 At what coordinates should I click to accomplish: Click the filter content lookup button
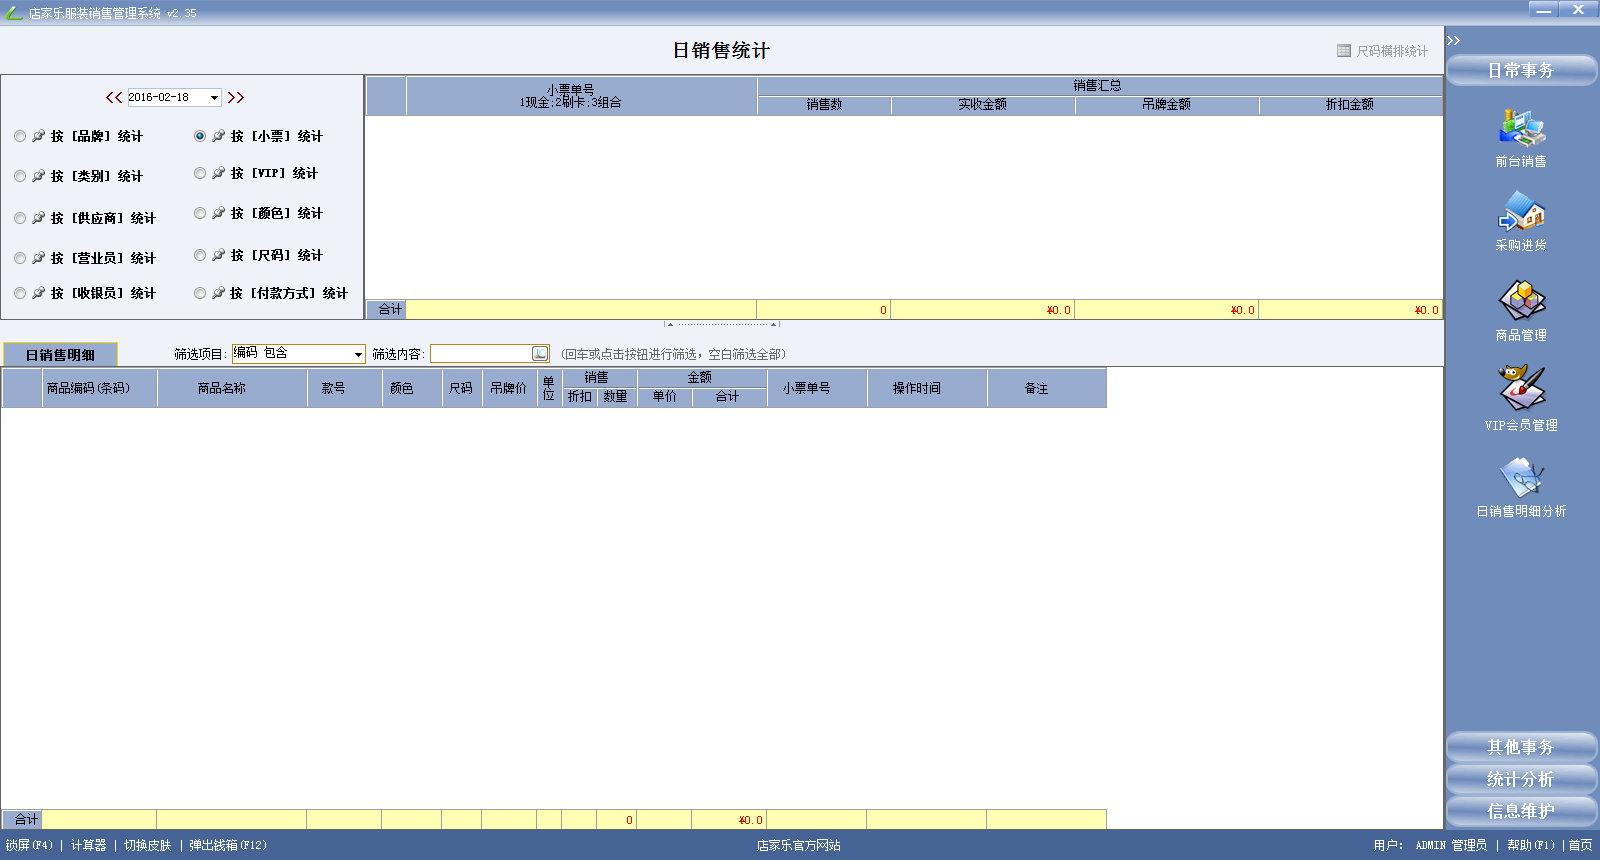[x=540, y=354]
